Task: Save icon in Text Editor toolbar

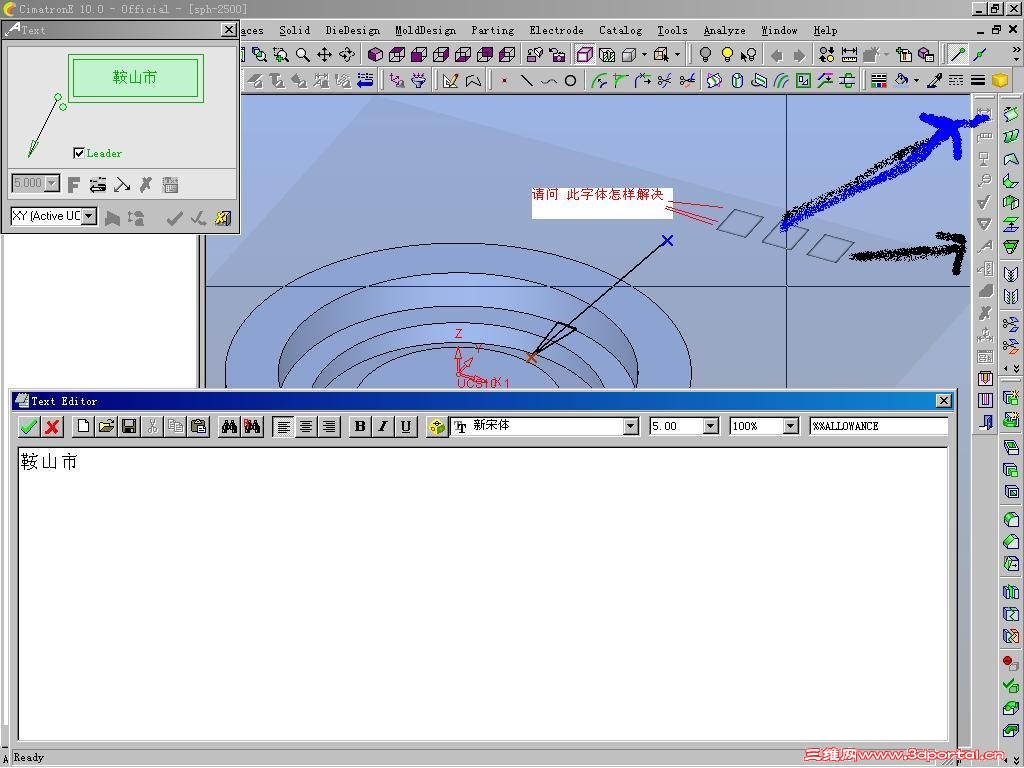Action: click(x=129, y=426)
